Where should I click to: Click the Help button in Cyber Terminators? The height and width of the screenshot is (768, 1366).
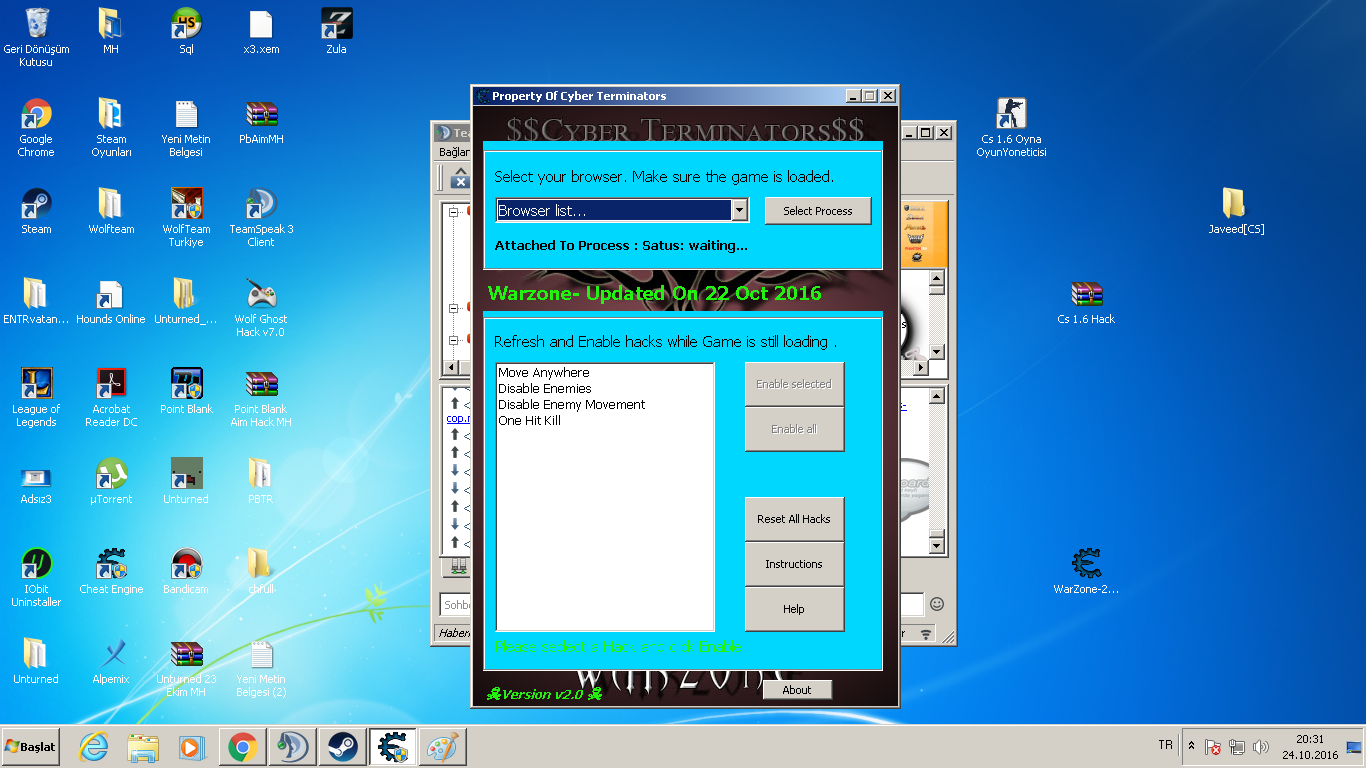pos(794,609)
